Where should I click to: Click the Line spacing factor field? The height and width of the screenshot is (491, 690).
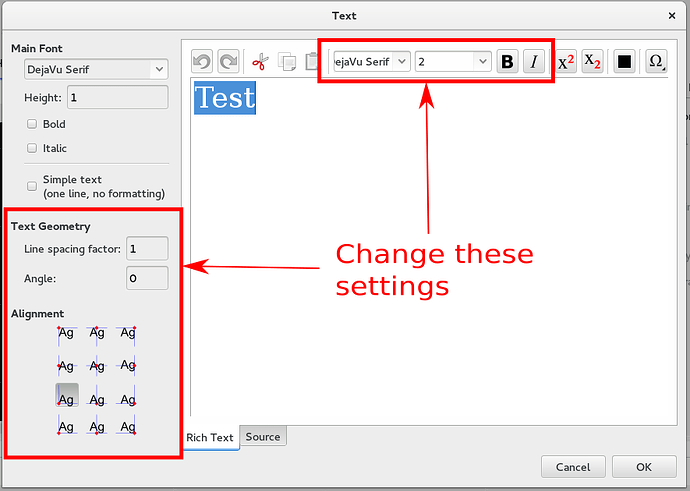point(147,248)
